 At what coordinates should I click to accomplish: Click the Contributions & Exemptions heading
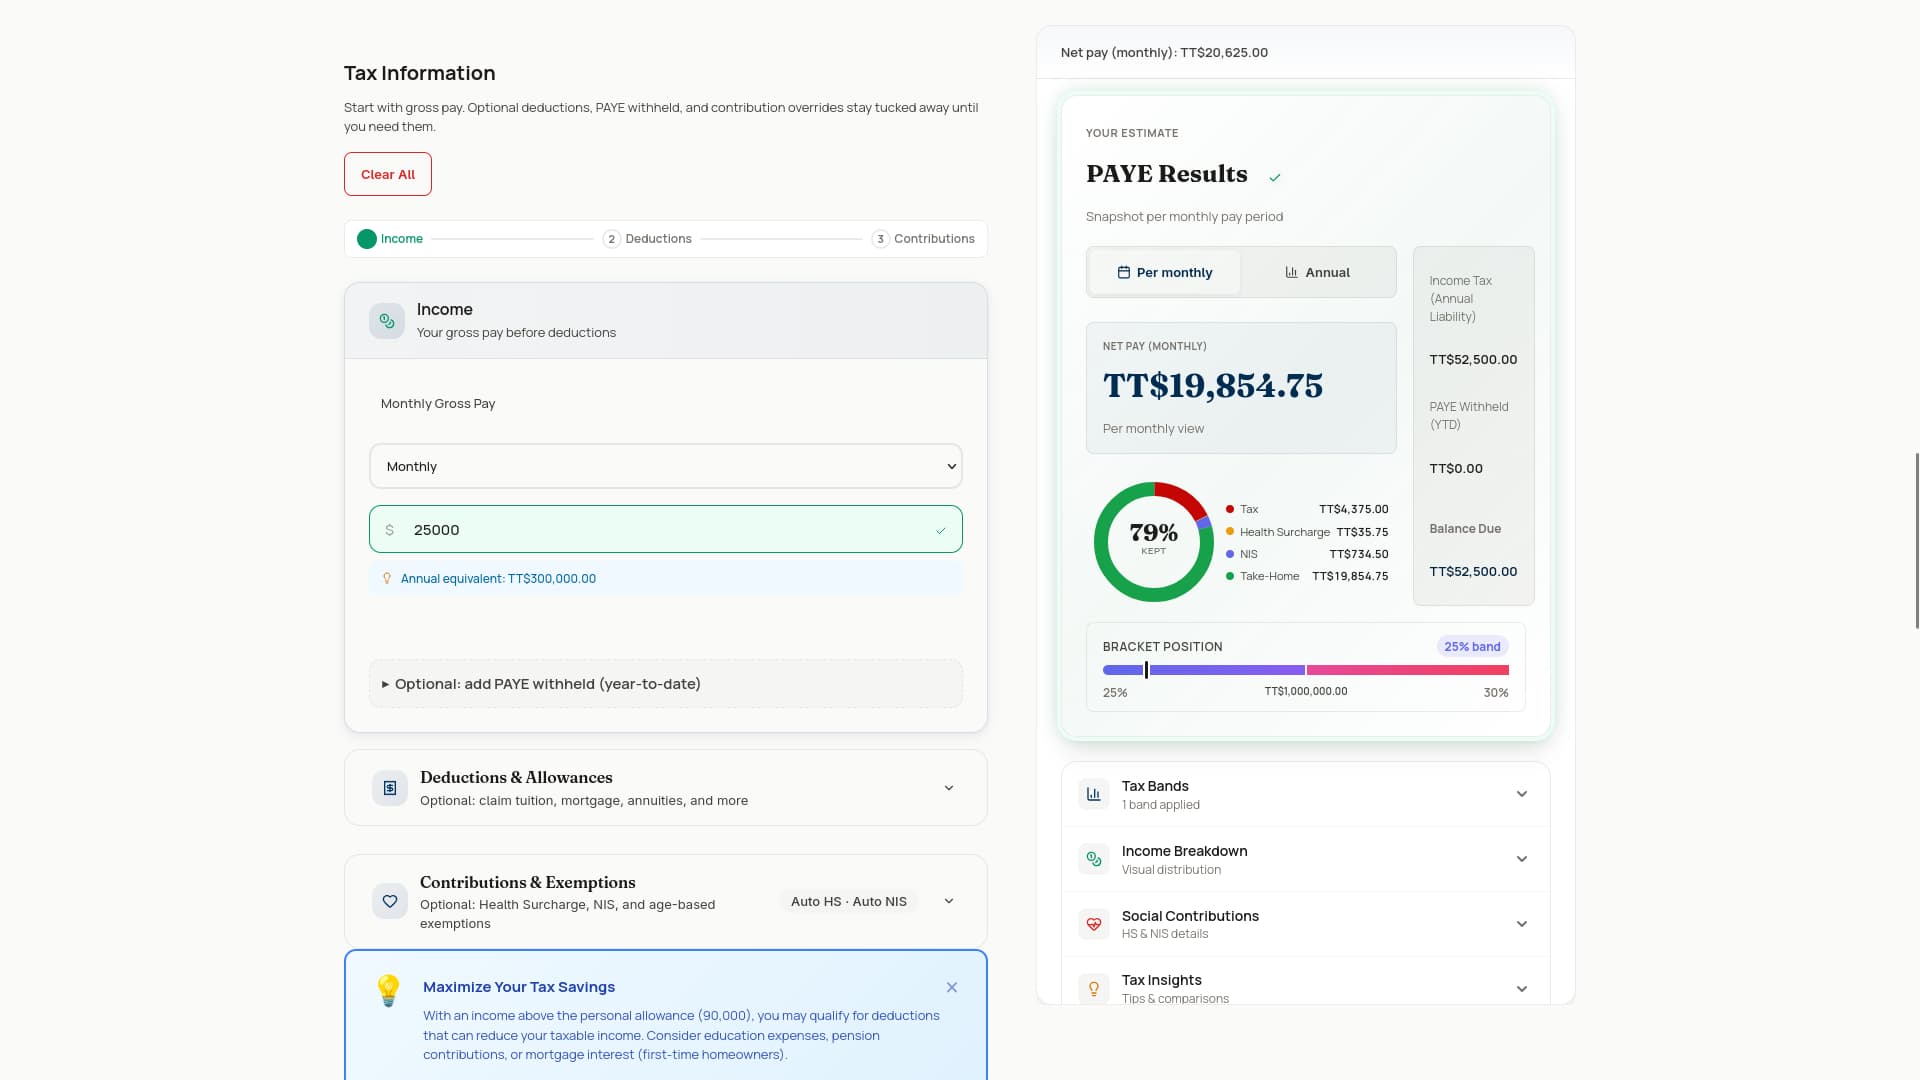click(x=528, y=883)
